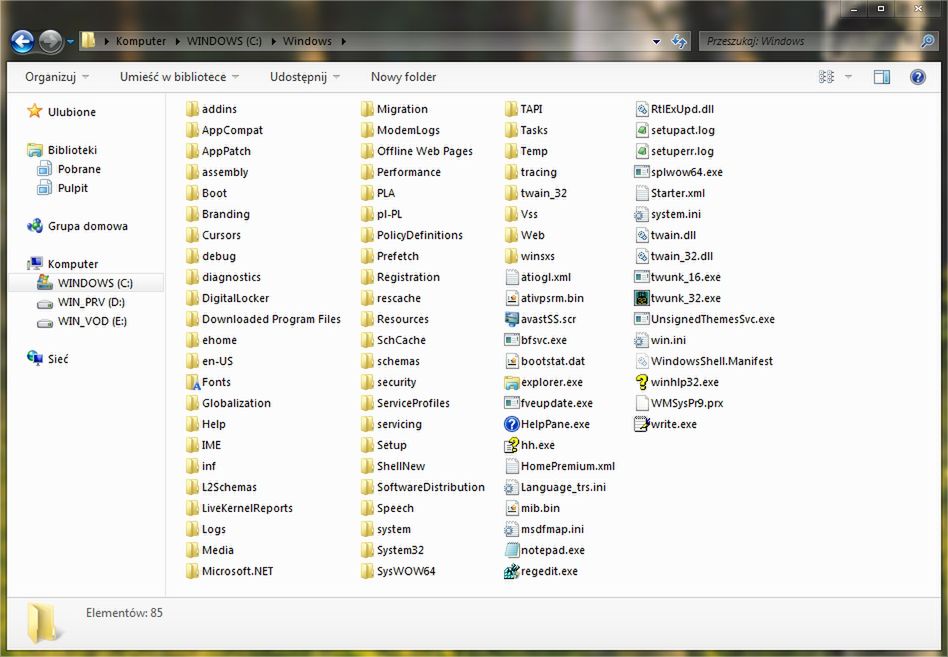
Task: Select the HelpPane.exe icon
Action: (511, 424)
